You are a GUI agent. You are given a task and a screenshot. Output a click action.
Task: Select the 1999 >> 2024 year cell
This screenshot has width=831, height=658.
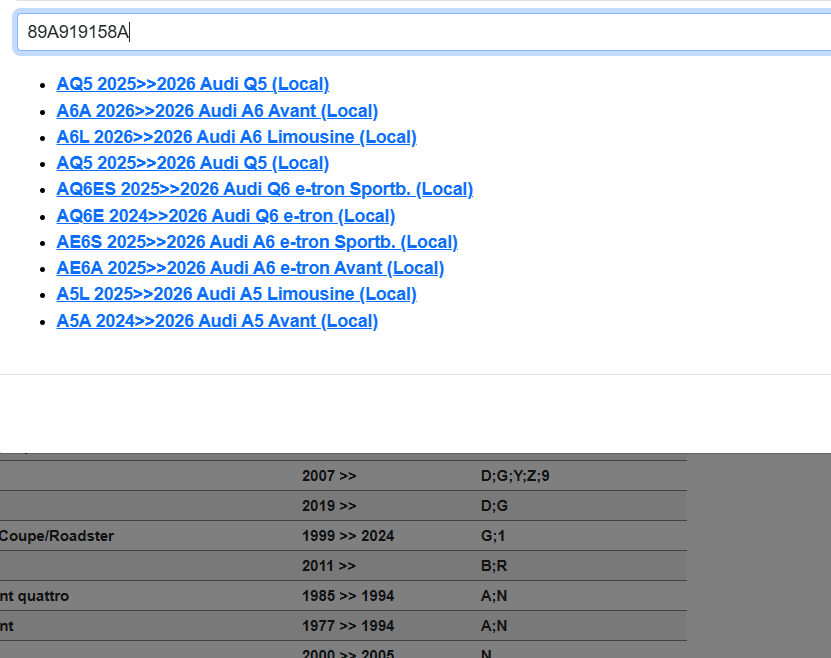point(348,536)
